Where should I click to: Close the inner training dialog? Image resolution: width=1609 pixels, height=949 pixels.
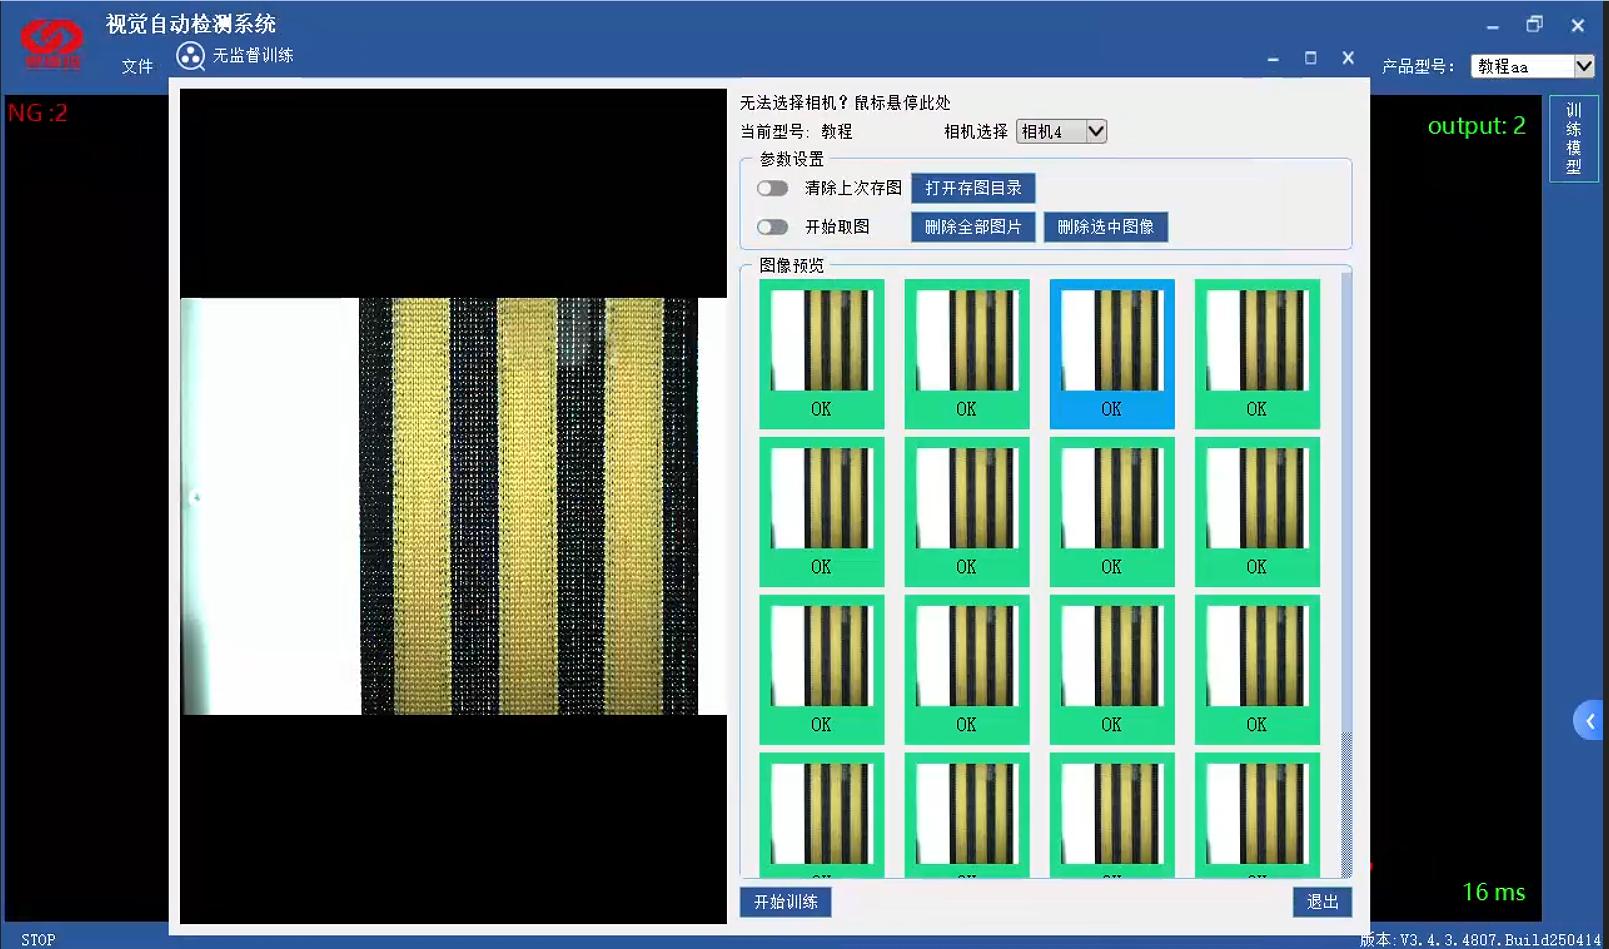point(1348,58)
